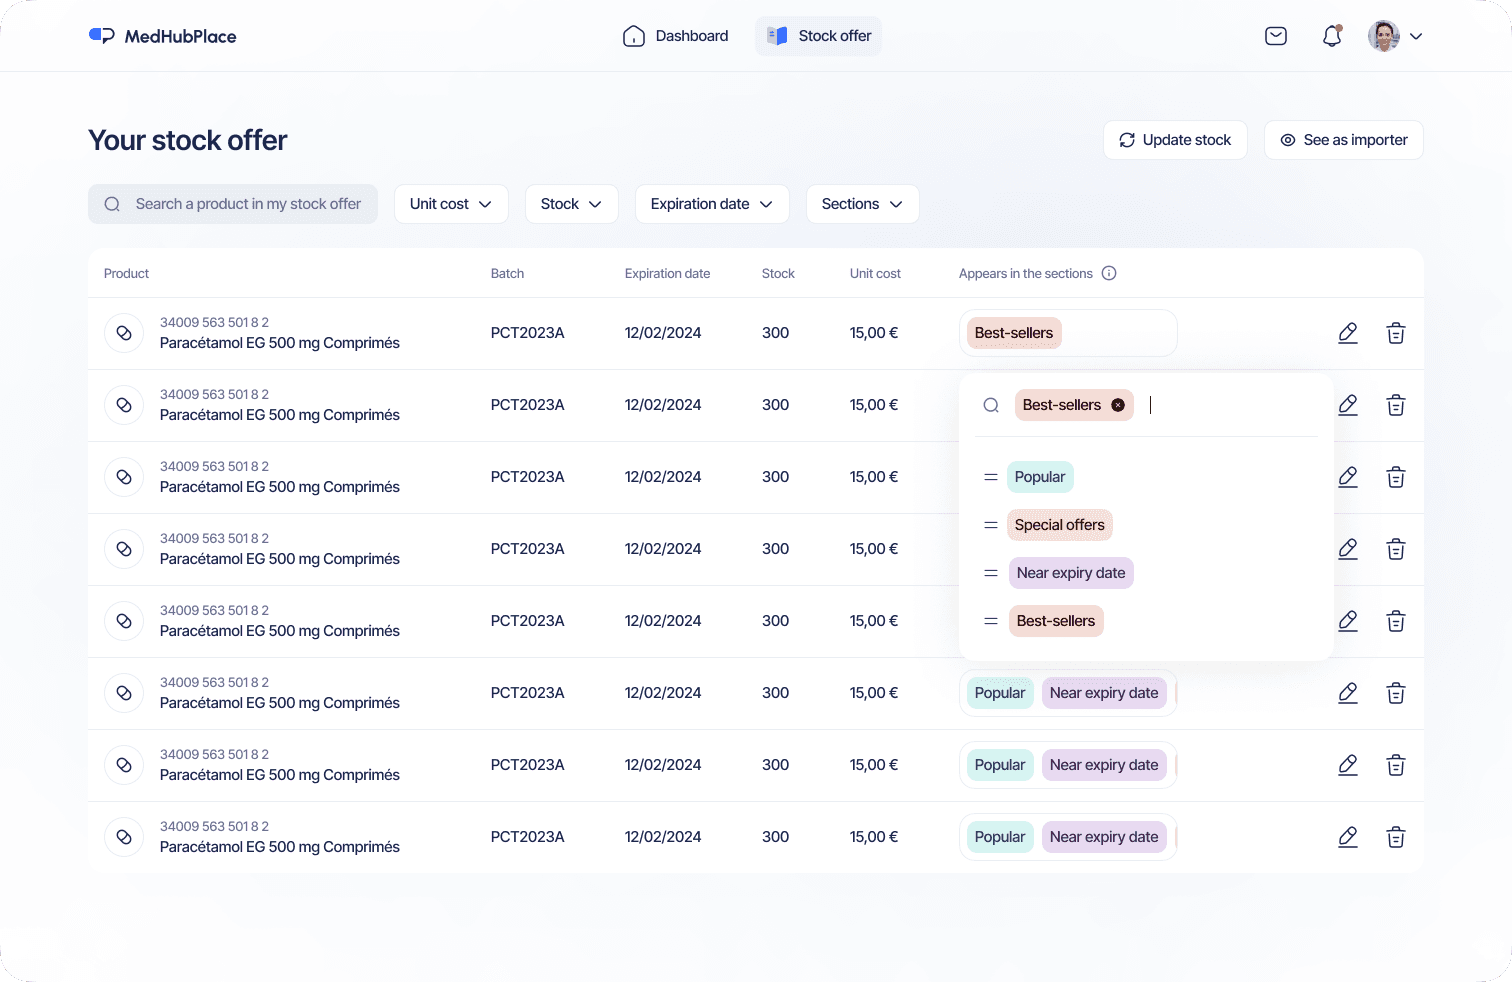
Task: Select the Popular option in the sections list
Action: coord(1040,477)
